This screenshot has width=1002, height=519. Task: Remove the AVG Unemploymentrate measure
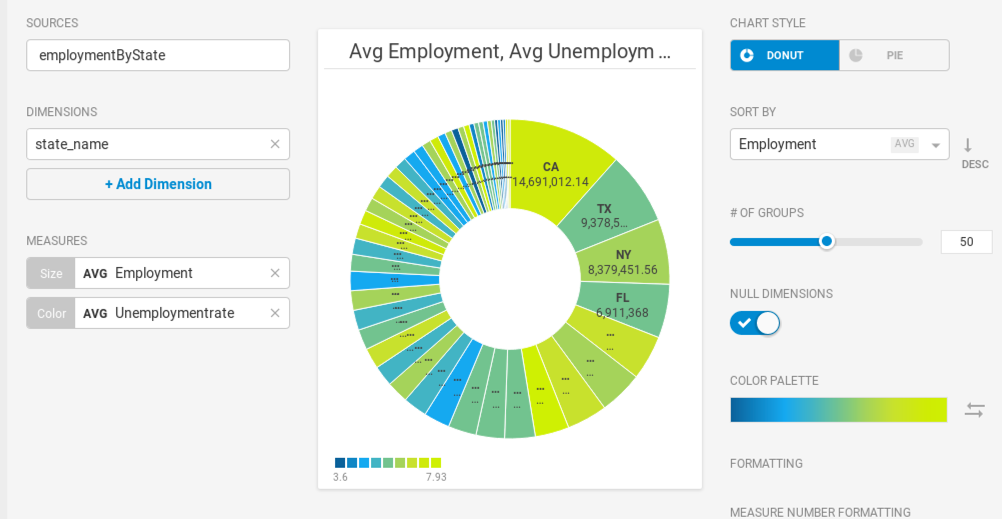click(275, 313)
